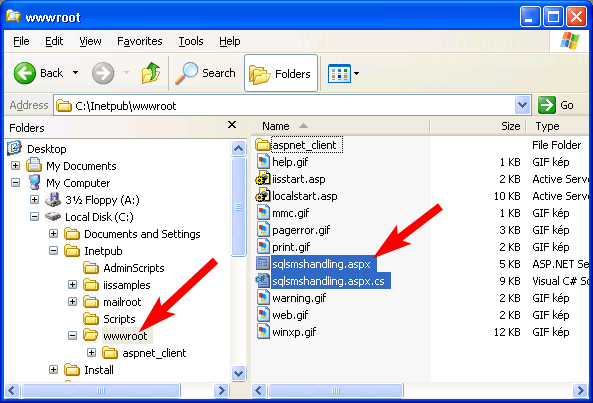Expand the Install tree node
This screenshot has height=403, width=593.
[53, 370]
